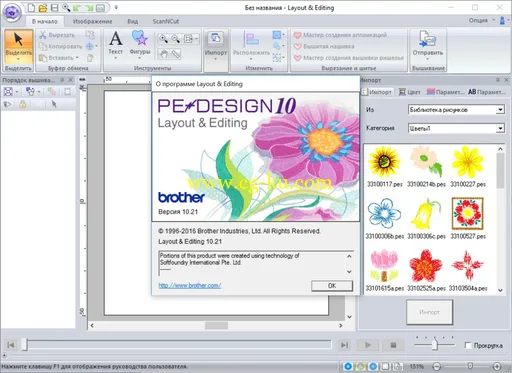Open the ScanNCut ribbon tab
The width and height of the screenshot is (512, 373).
tap(166, 21)
